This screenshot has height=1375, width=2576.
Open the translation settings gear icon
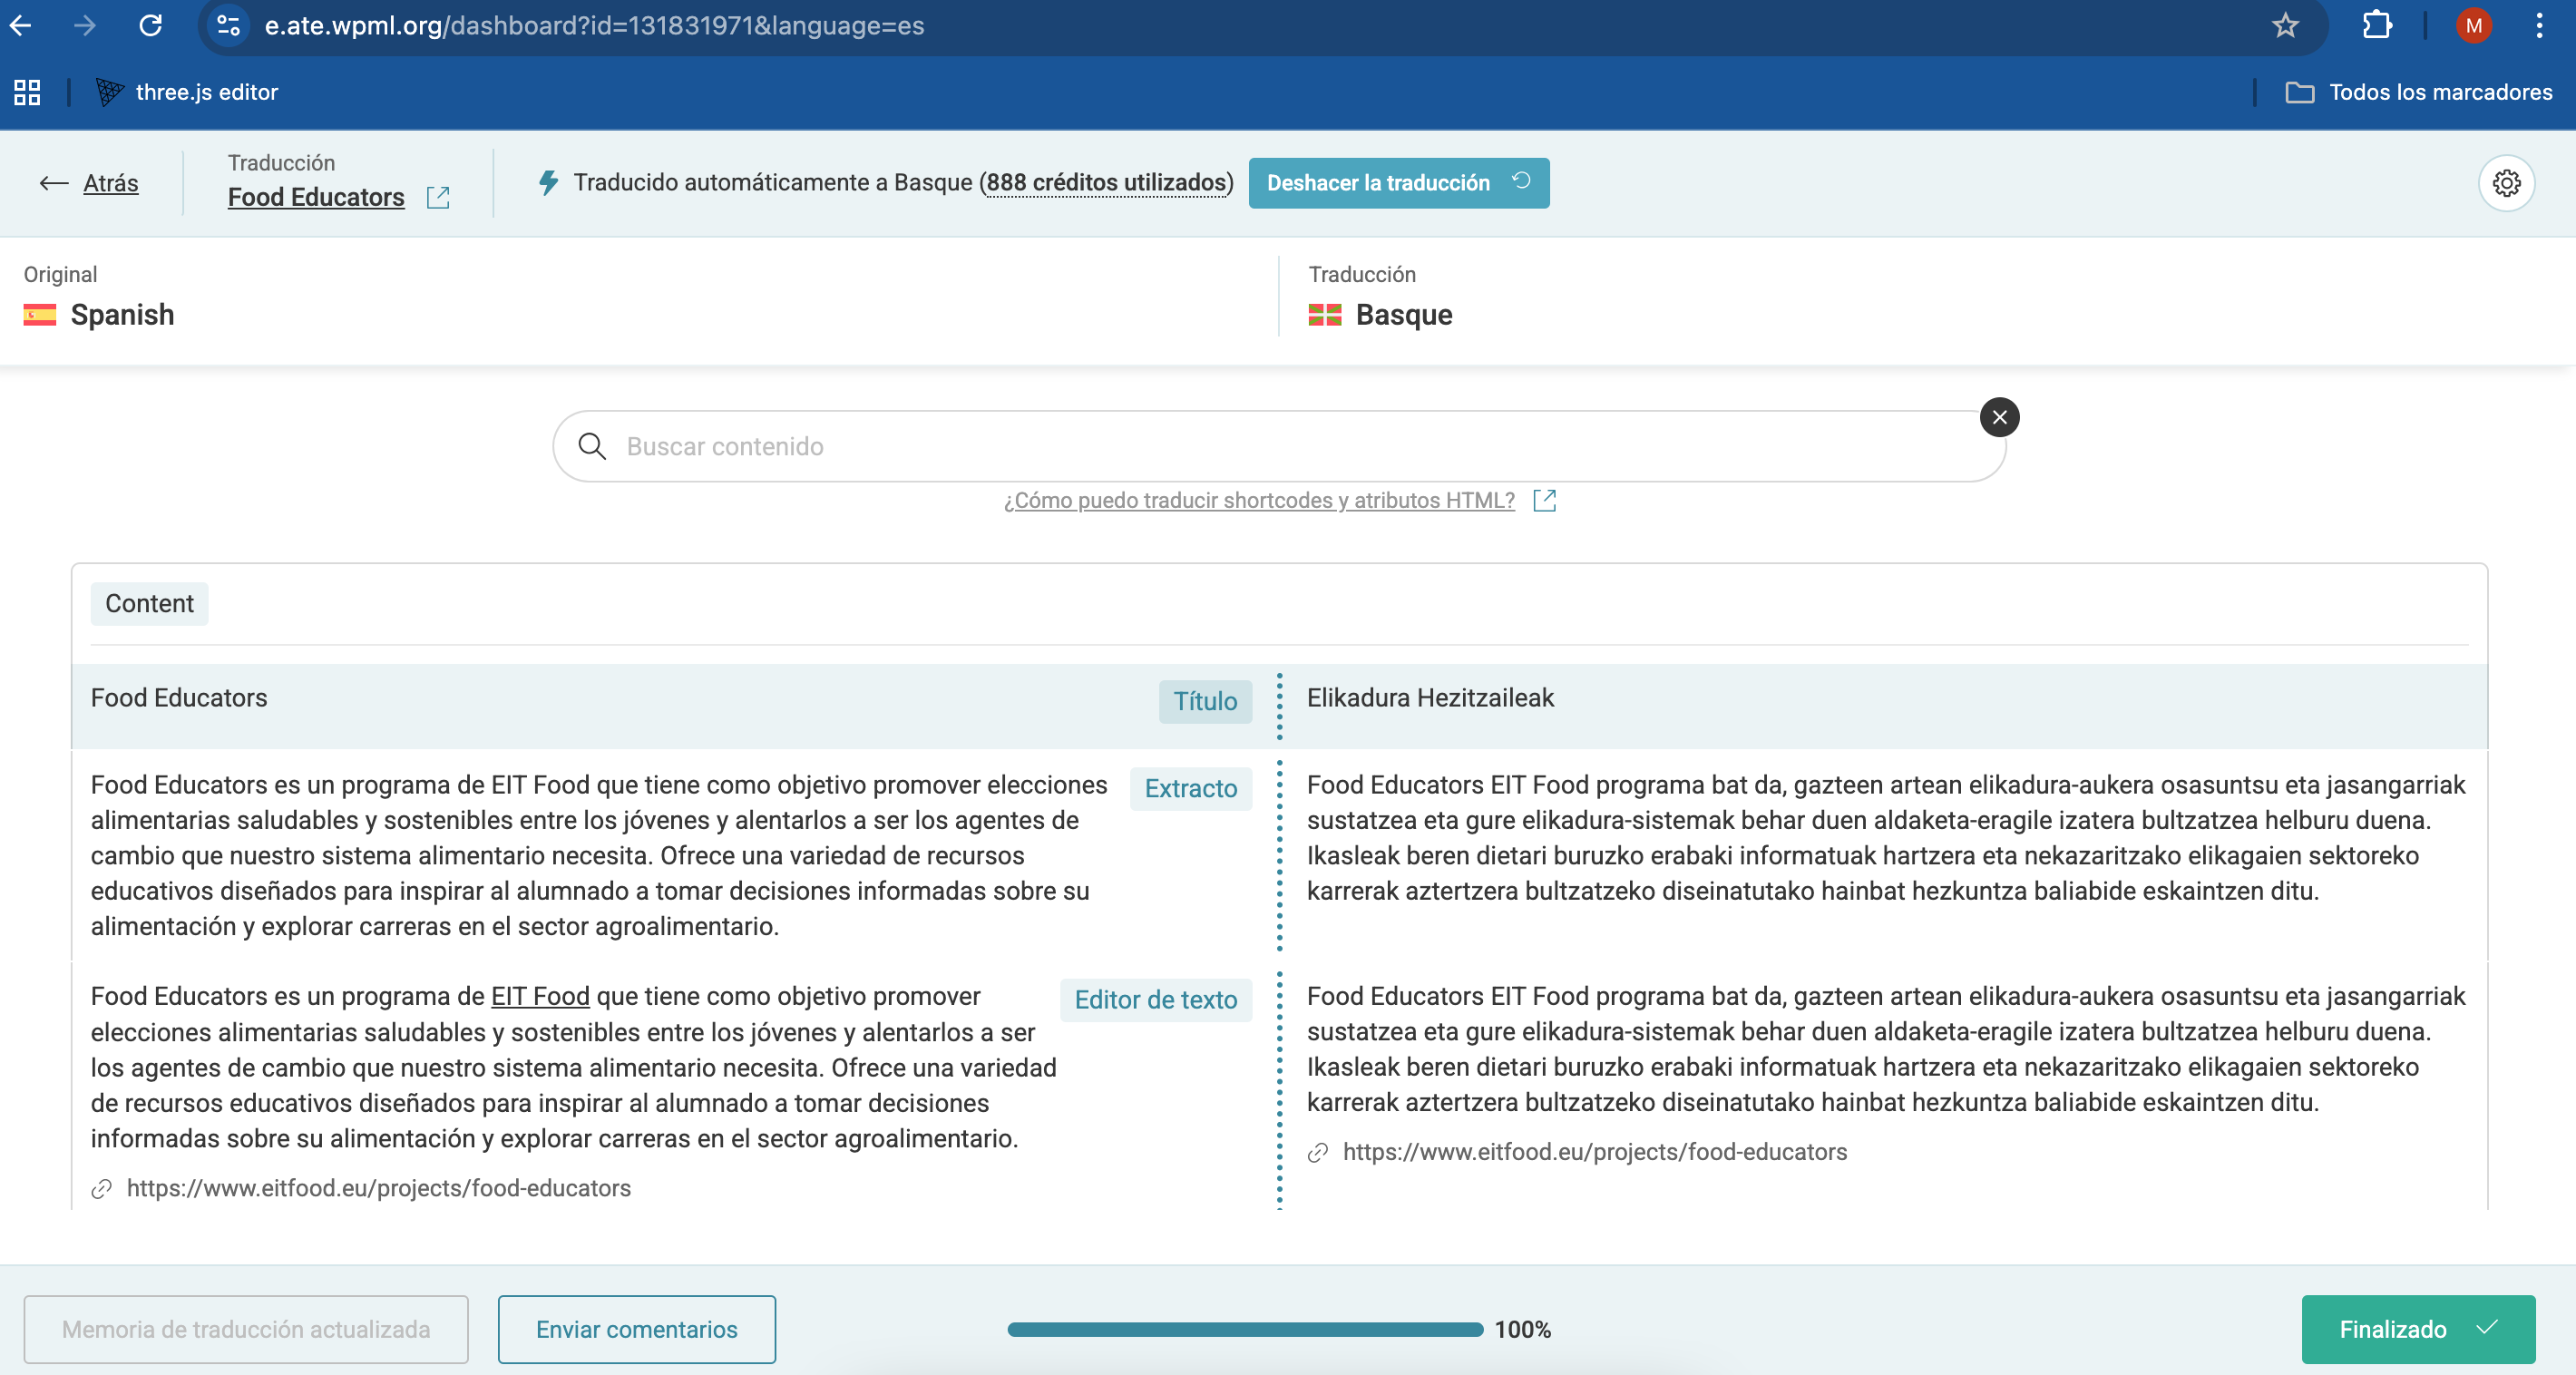[x=2506, y=183]
